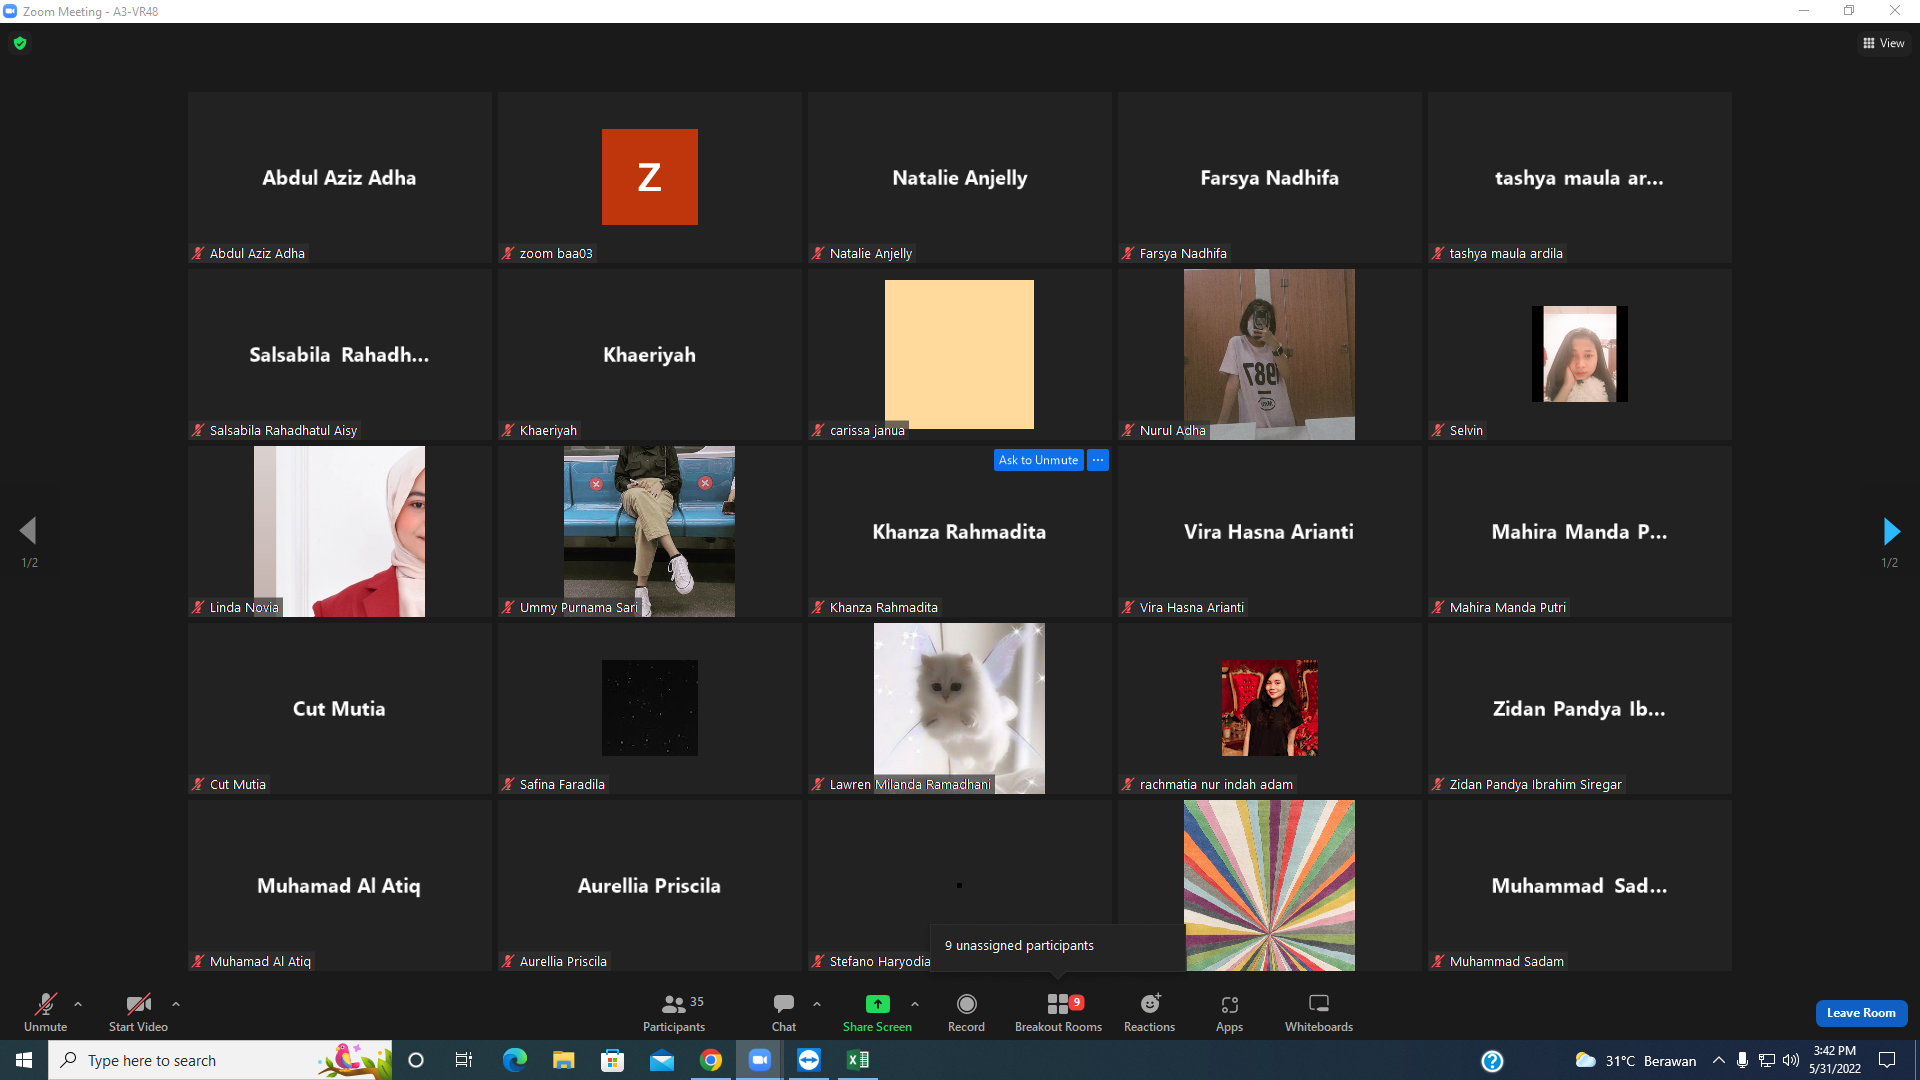The width and height of the screenshot is (1920, 1080).
Task: Click carissa janua's yellow tile
Action: [x=959, y=354]
